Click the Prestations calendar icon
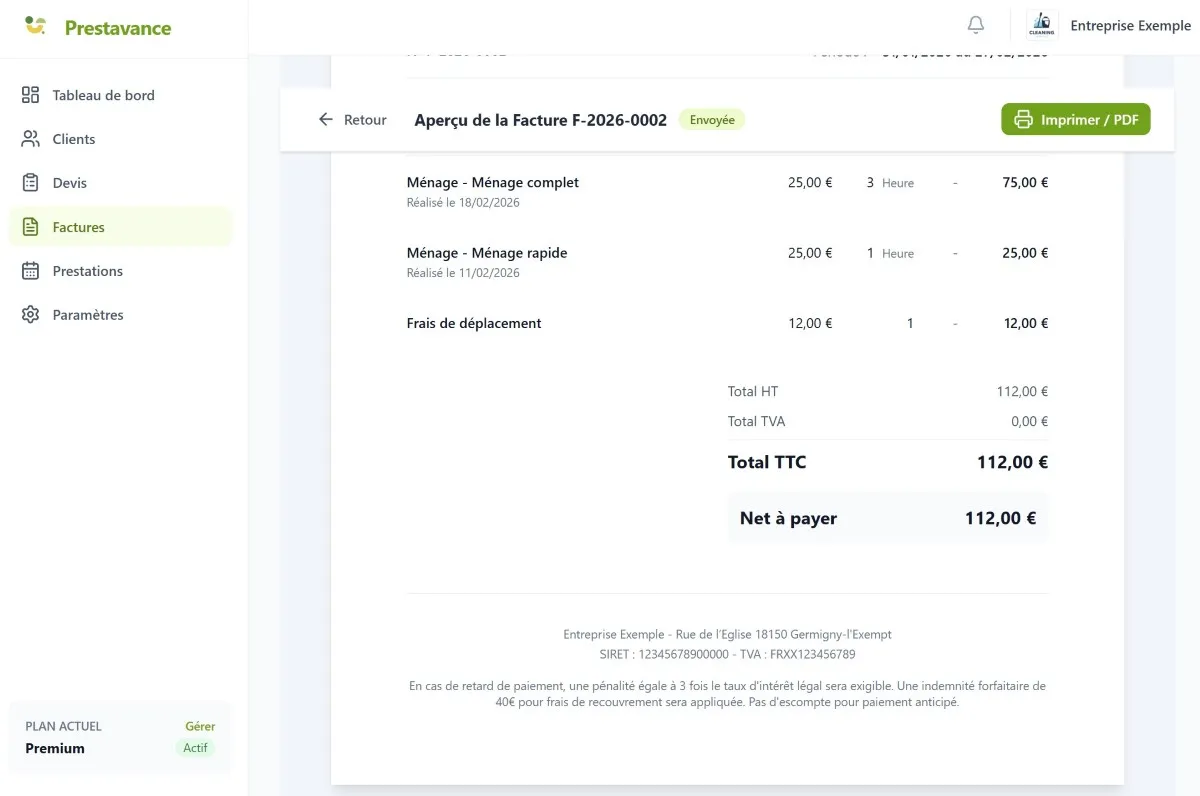 pos(31,271)
